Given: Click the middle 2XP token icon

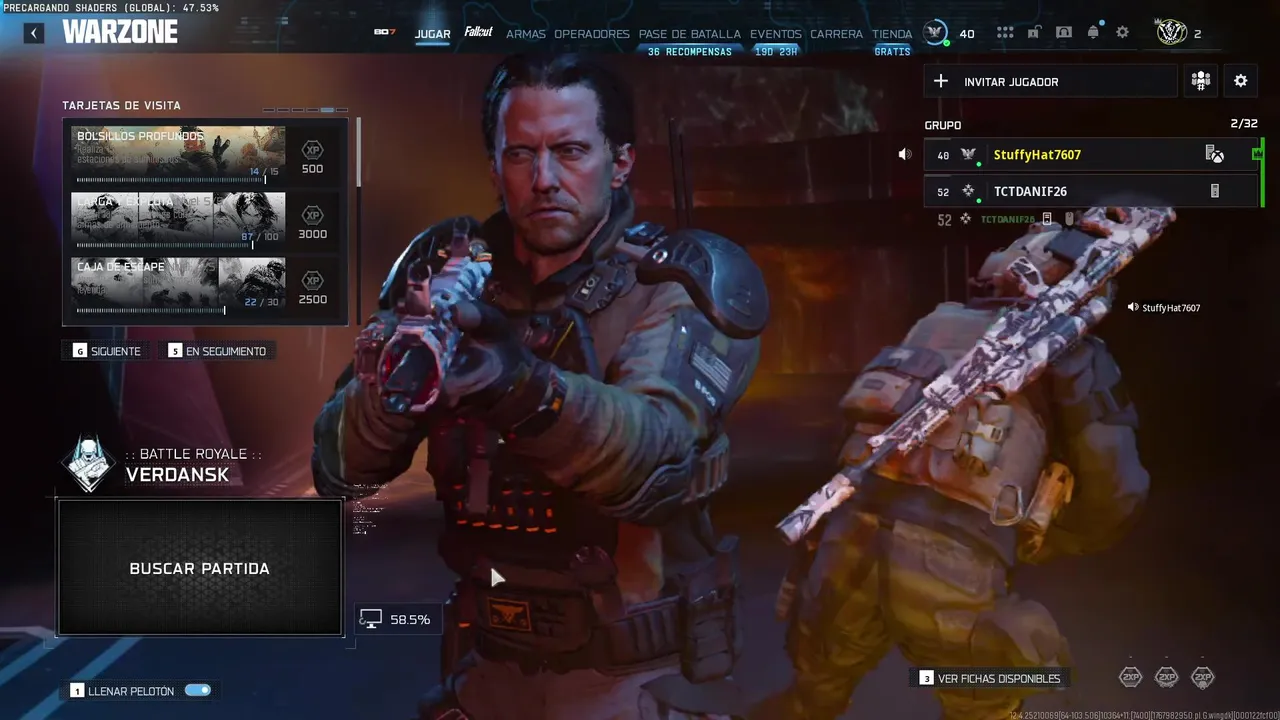Looking at the screenshot, I should (x=1166, y=677).
